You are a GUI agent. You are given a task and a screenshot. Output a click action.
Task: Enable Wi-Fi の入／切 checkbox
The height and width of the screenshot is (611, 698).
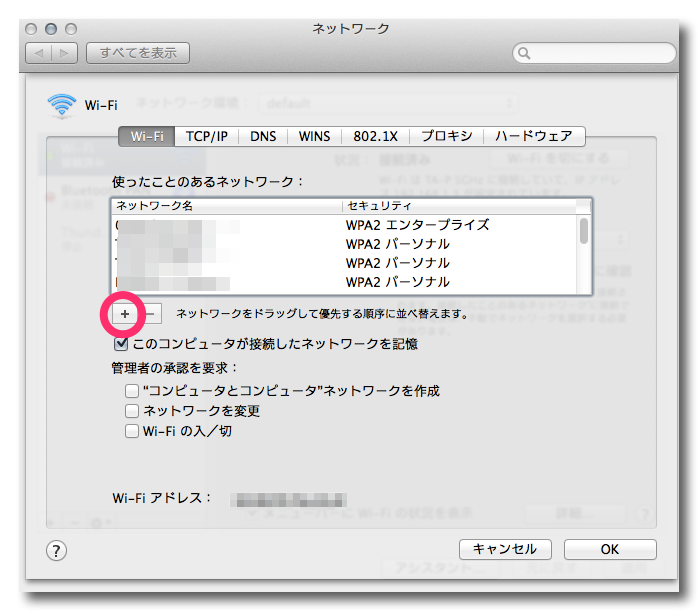coord(132,431)
